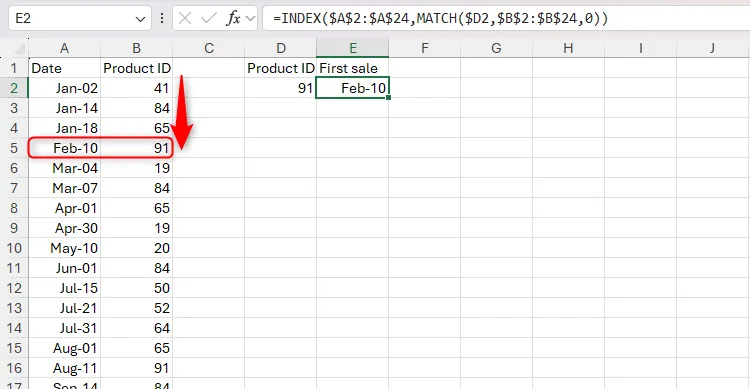The height and width of the screenshot is (389, 750).
Task: Select column H header
Action: pyautogui.click(x=568, y=48)
